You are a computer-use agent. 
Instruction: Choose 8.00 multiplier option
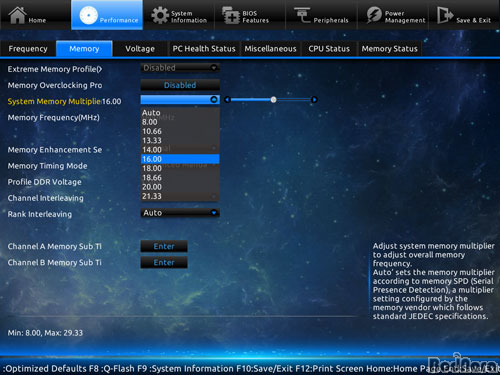coord(180,122)
